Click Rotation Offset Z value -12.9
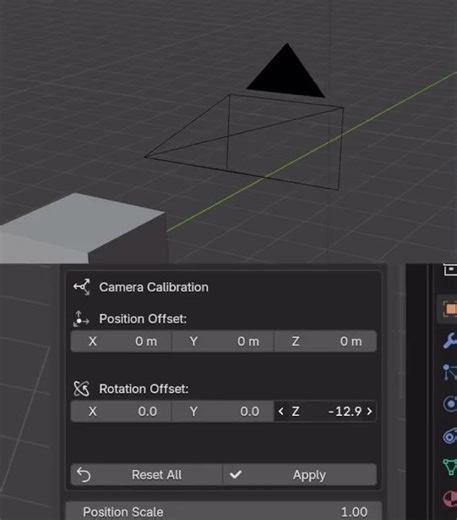The image size is (457, 520). [x=345, y=411]
